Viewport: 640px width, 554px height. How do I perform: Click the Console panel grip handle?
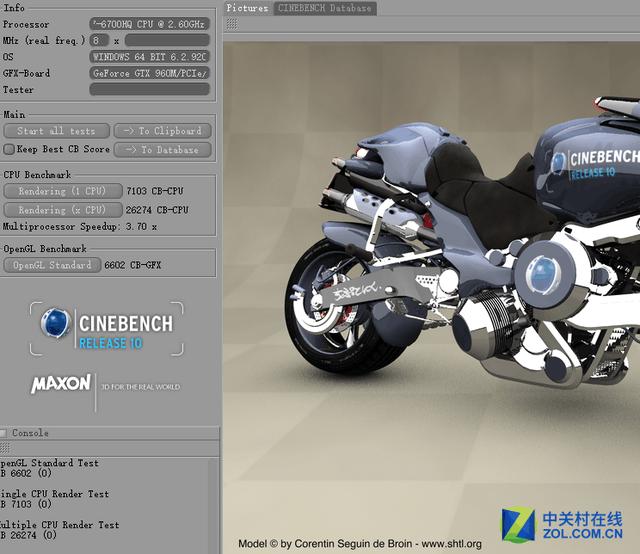(4, 448)
